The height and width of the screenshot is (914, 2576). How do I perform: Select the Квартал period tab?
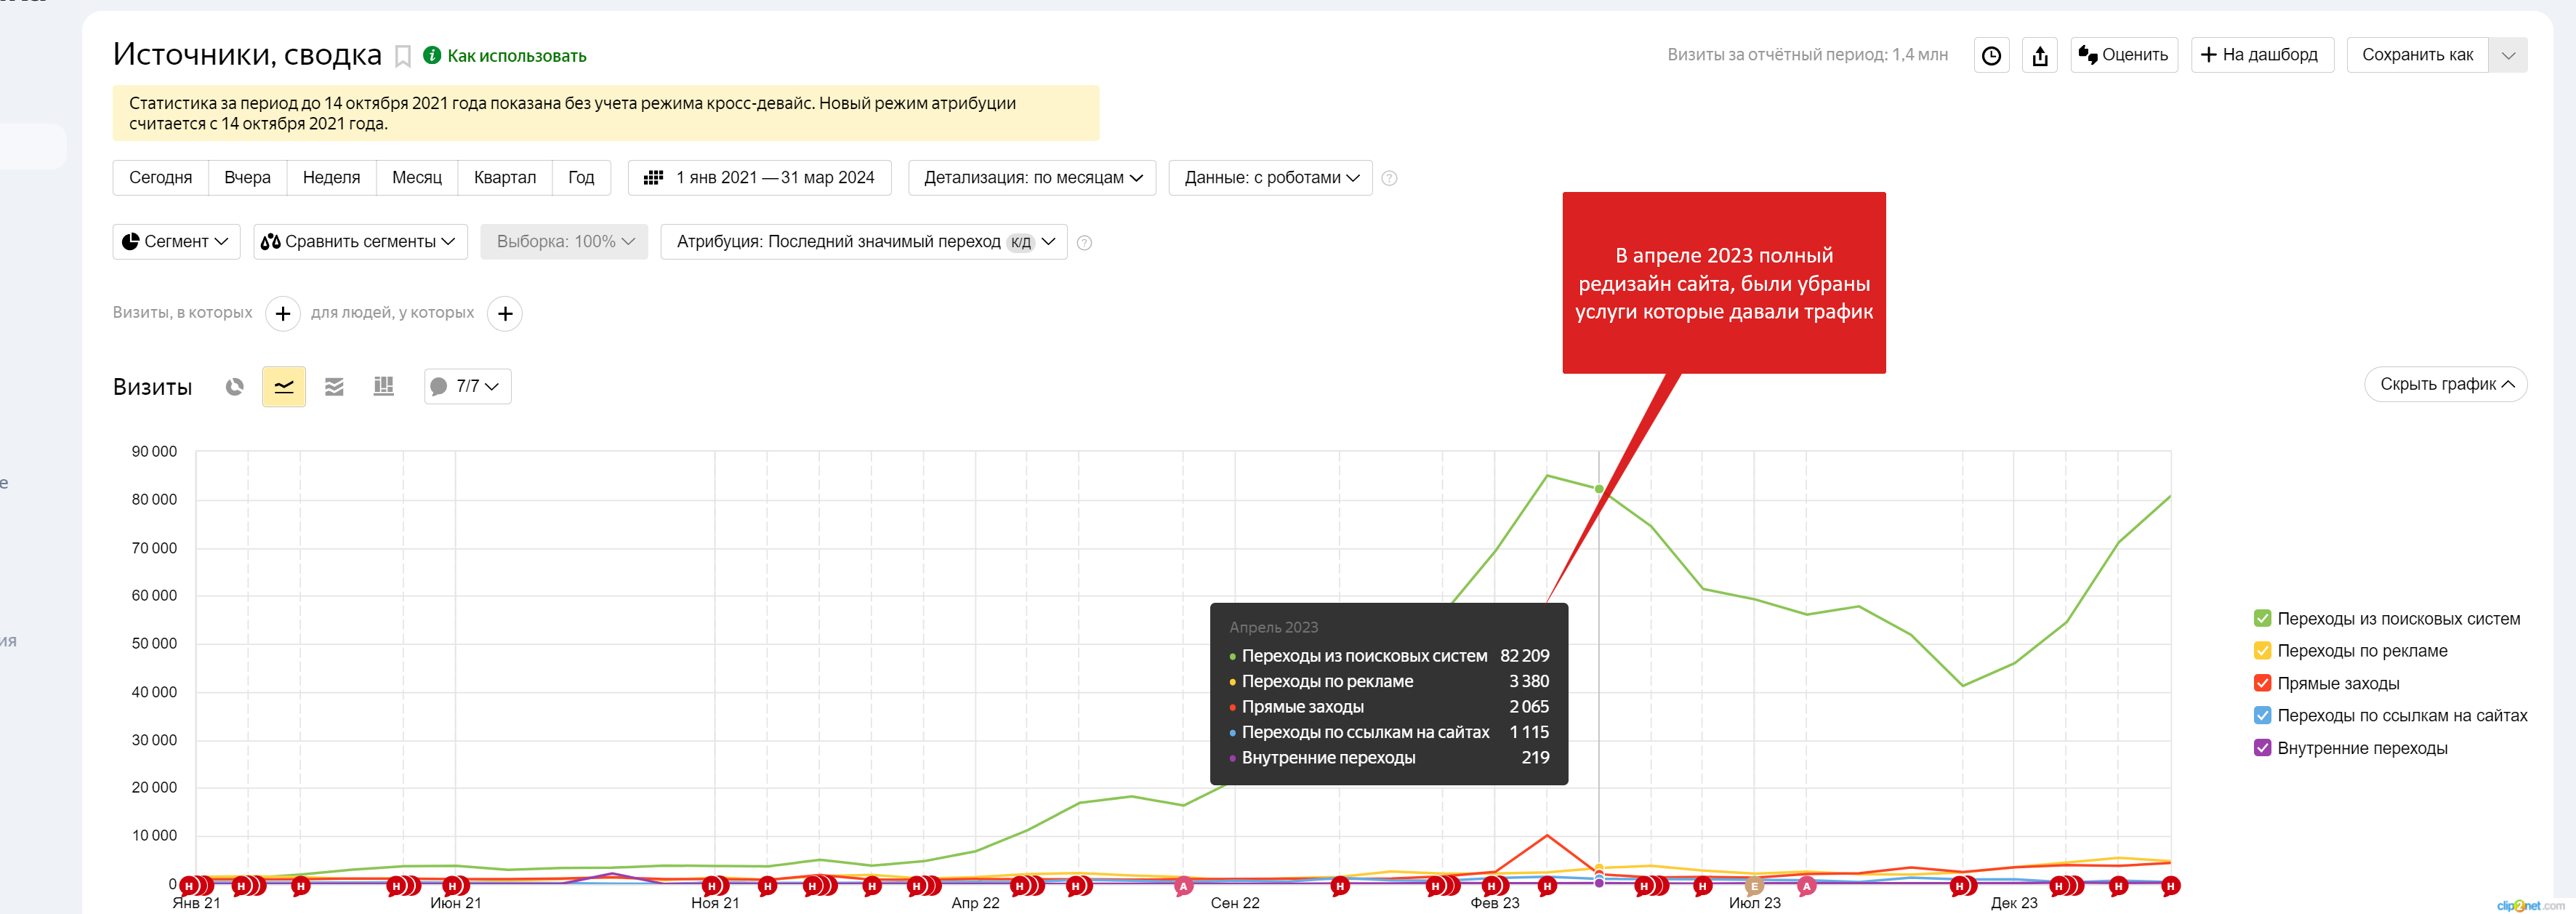tap(504, 177)
